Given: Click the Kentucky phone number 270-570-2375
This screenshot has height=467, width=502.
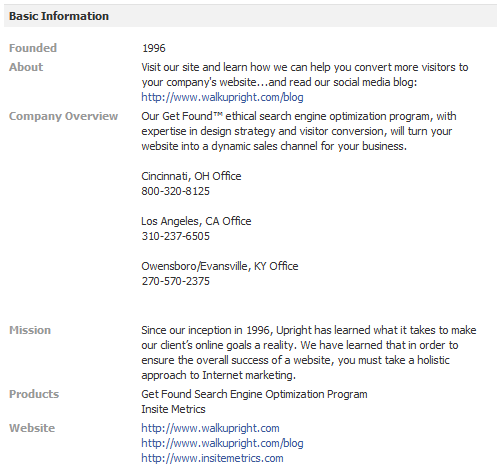Looking at the screenshot, I should (176, 281).
